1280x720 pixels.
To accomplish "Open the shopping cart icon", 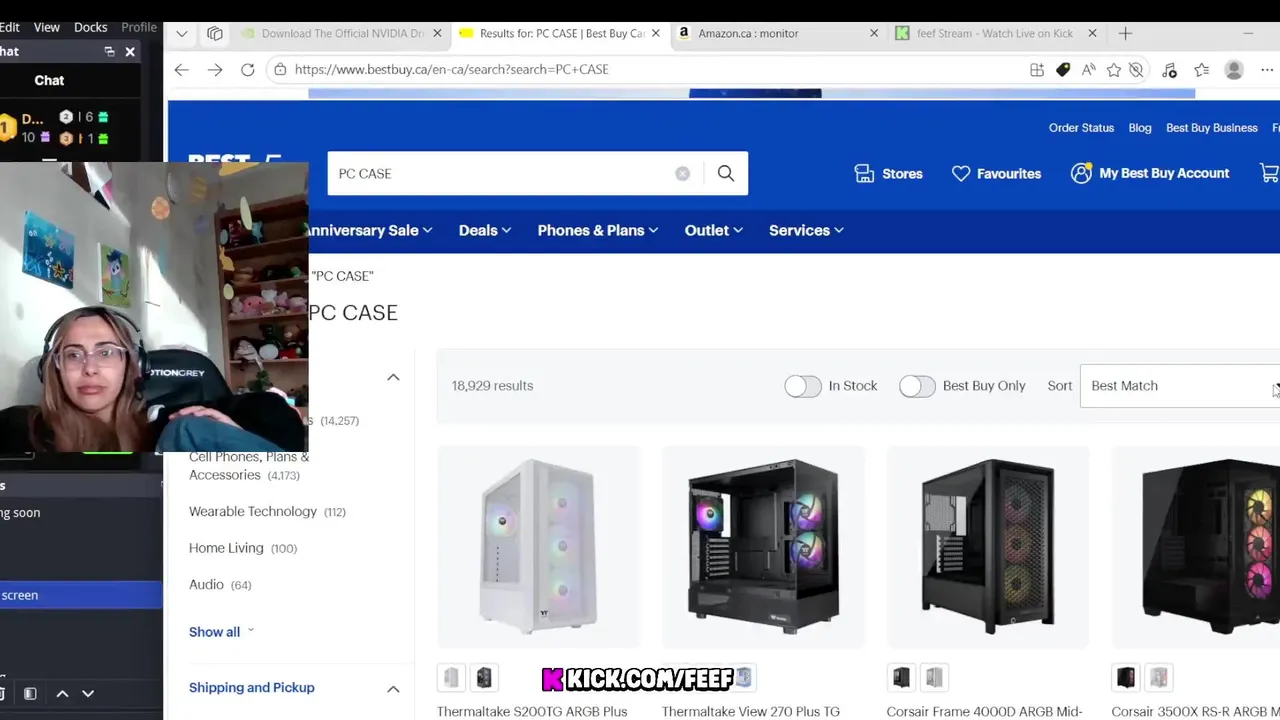I will coord(1269,173).
